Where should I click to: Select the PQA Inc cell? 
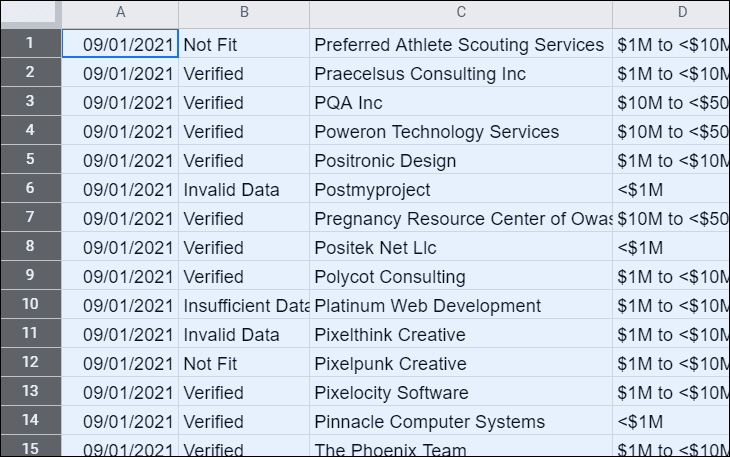461,102
